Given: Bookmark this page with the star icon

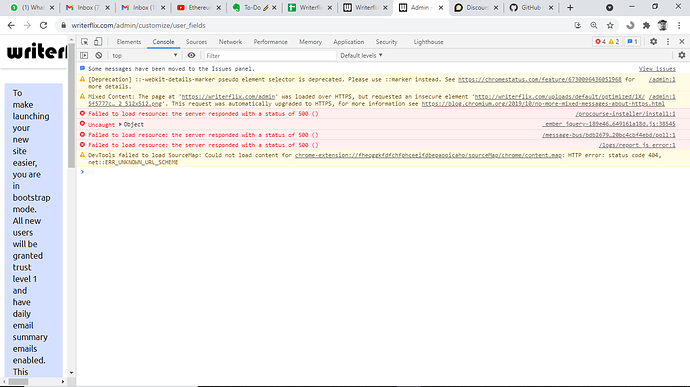Looking at the screenshot, I should click(610, 26).
